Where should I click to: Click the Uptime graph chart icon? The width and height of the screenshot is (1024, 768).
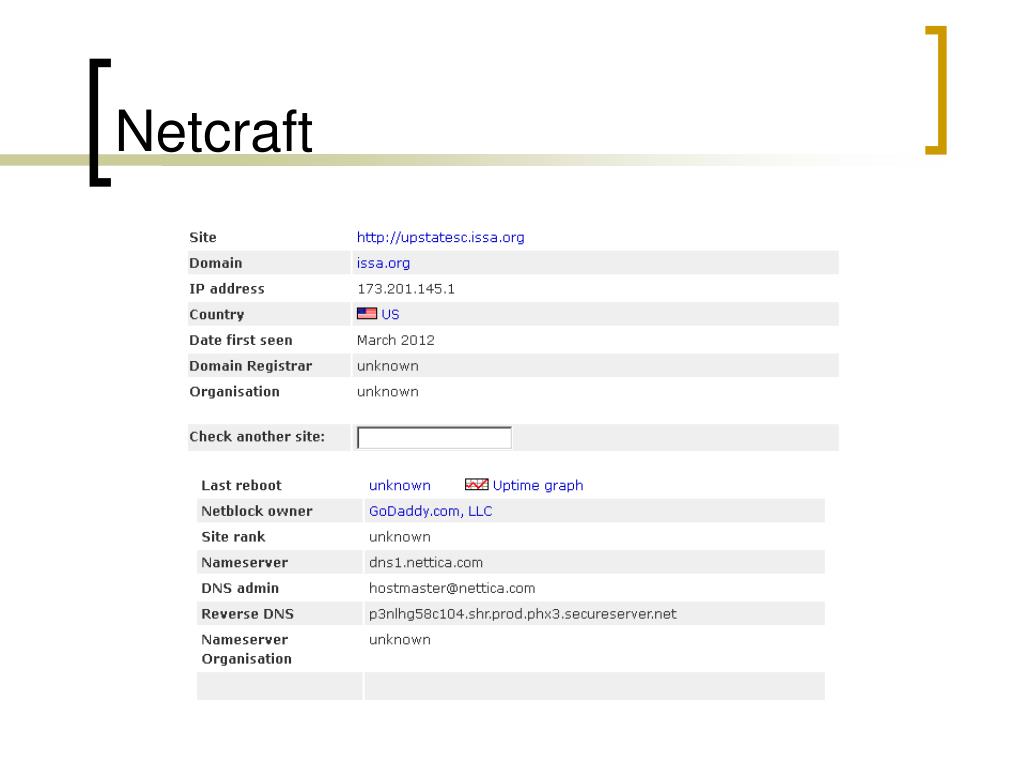coord(476,484)
